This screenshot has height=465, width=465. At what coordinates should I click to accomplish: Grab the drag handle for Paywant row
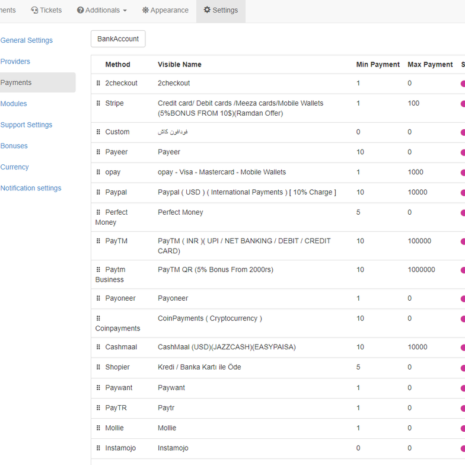98,388
